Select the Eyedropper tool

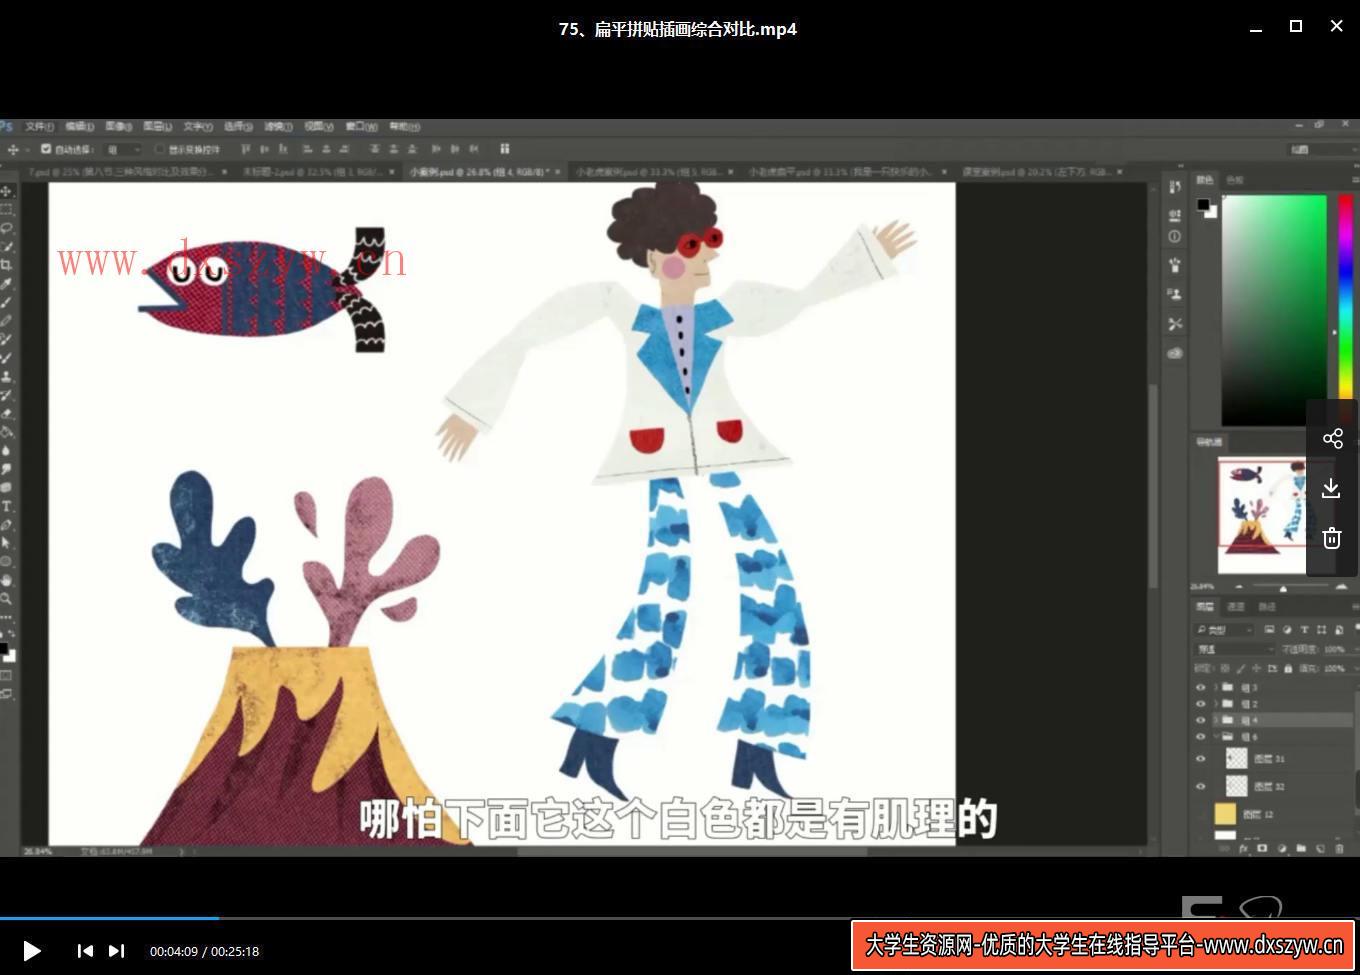(7, 284)
